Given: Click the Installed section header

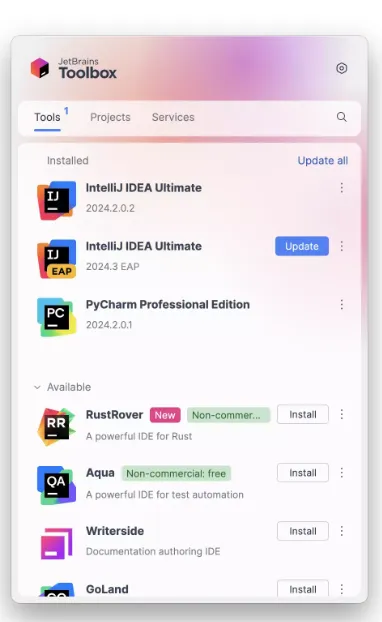Looking at the screenshot, I should pyautogui.click(x=68, y=160).
